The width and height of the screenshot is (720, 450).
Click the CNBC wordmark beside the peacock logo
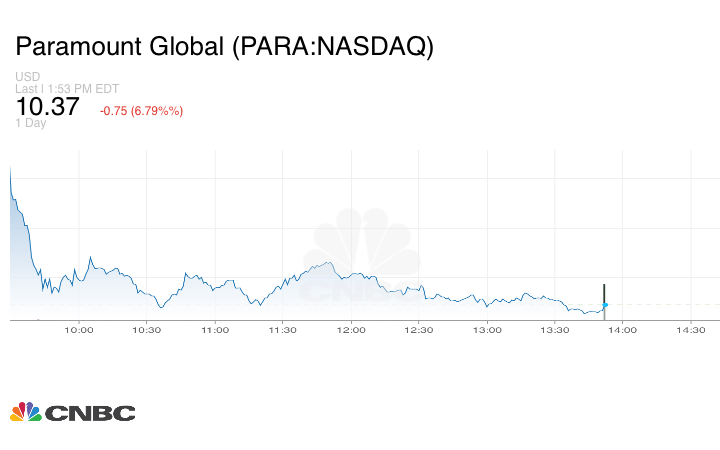(x=90, y=413)
